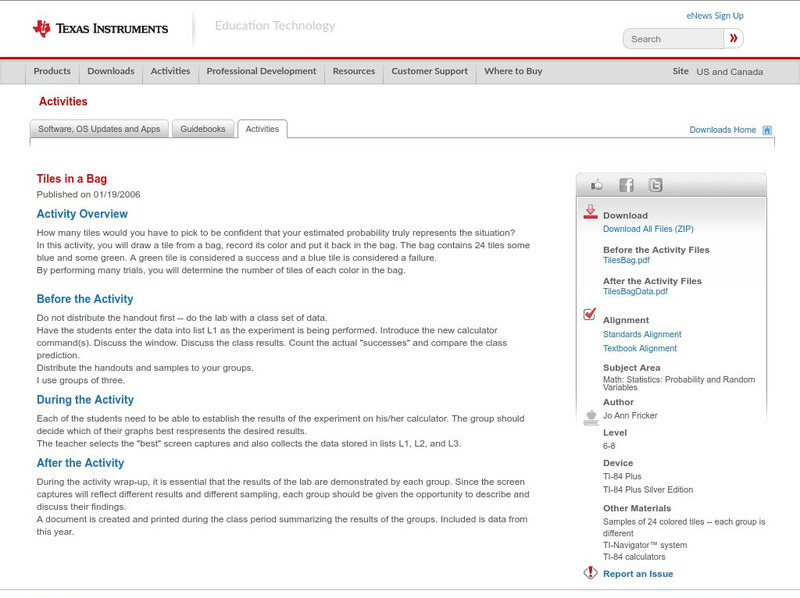Open the Professional Development menu
800x598 pixels.
261,72
